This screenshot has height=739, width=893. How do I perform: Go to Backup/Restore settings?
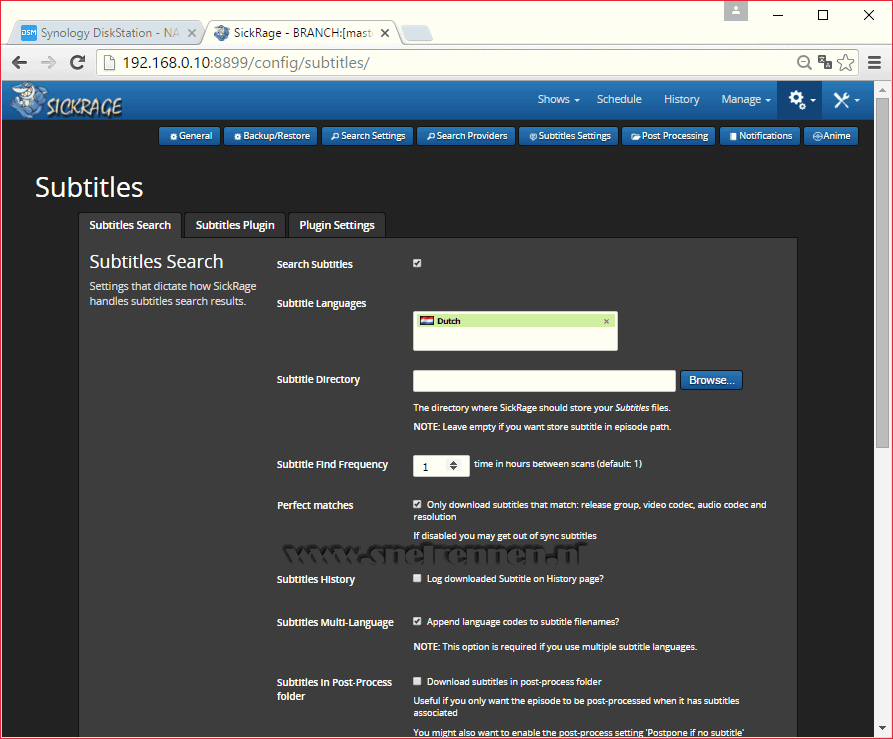[x=271, y=136]
